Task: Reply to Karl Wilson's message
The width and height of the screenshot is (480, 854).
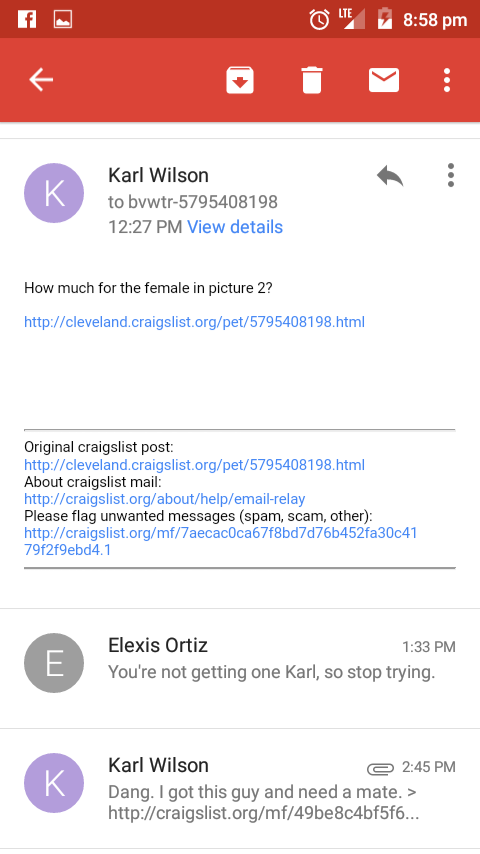Action: tap(390, 176)
